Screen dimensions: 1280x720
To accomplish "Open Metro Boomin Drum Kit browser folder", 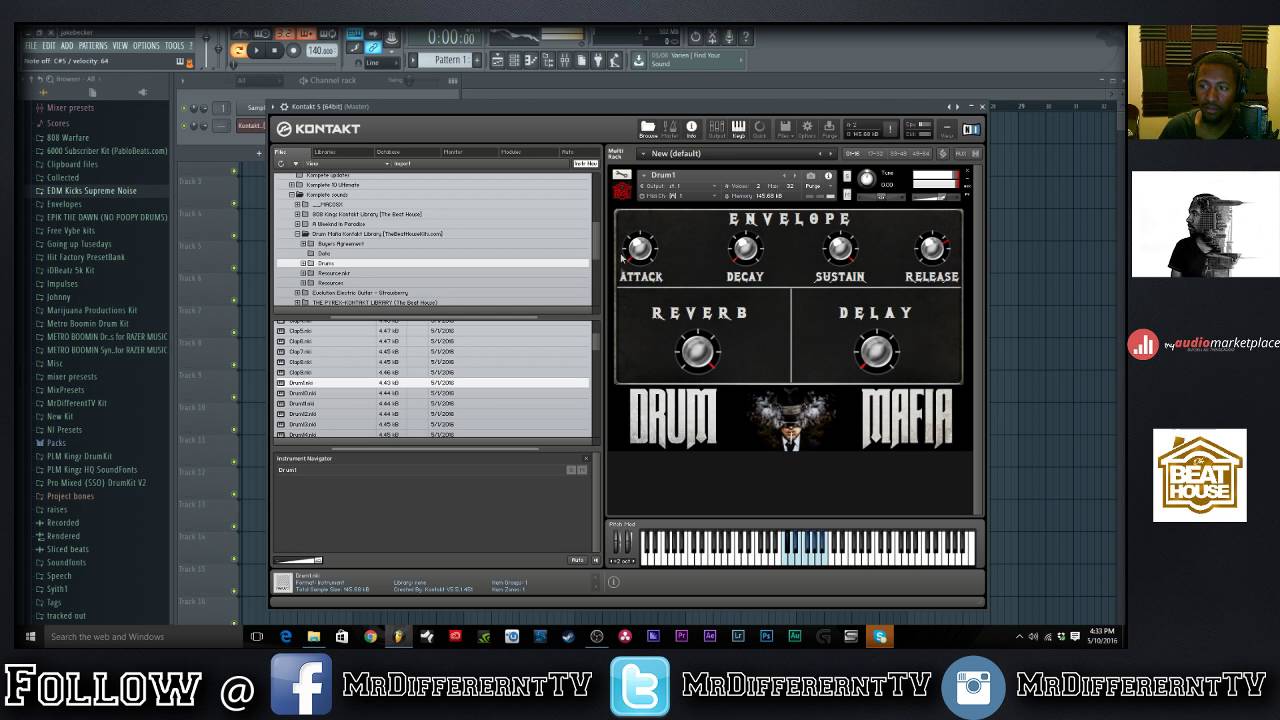I will (88, 324).
